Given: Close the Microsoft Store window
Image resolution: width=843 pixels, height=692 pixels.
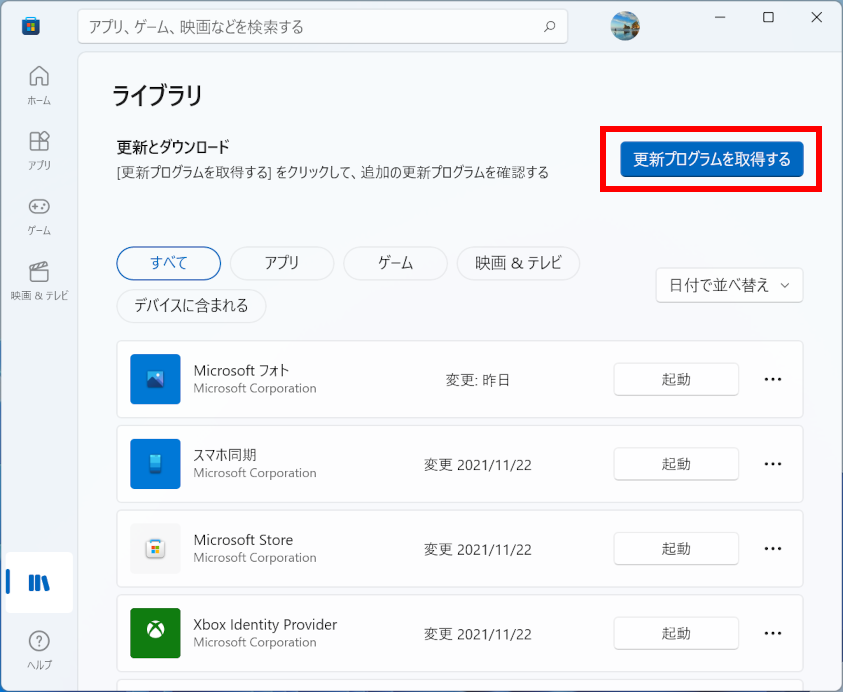Looking at the screenshot, I should (x=817, y=17).
